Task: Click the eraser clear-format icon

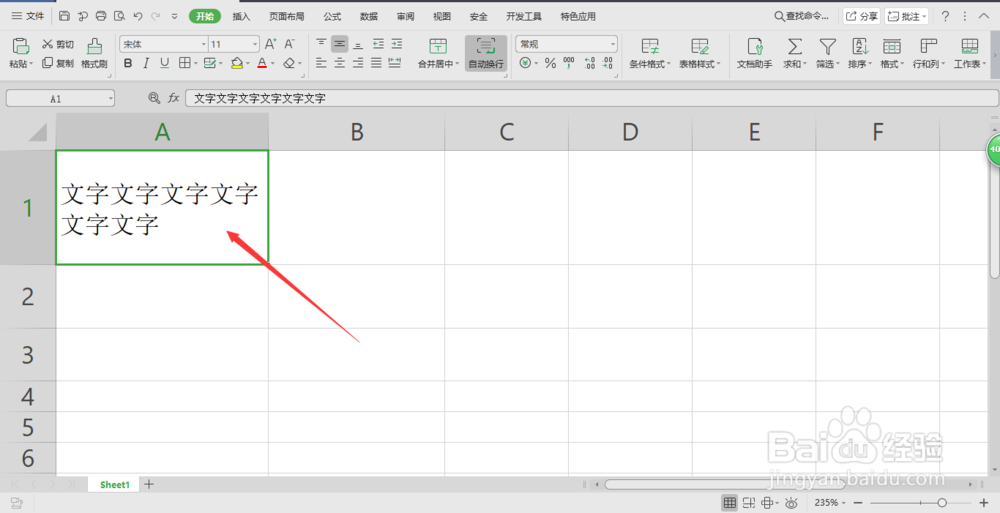Action: (289, 63)
